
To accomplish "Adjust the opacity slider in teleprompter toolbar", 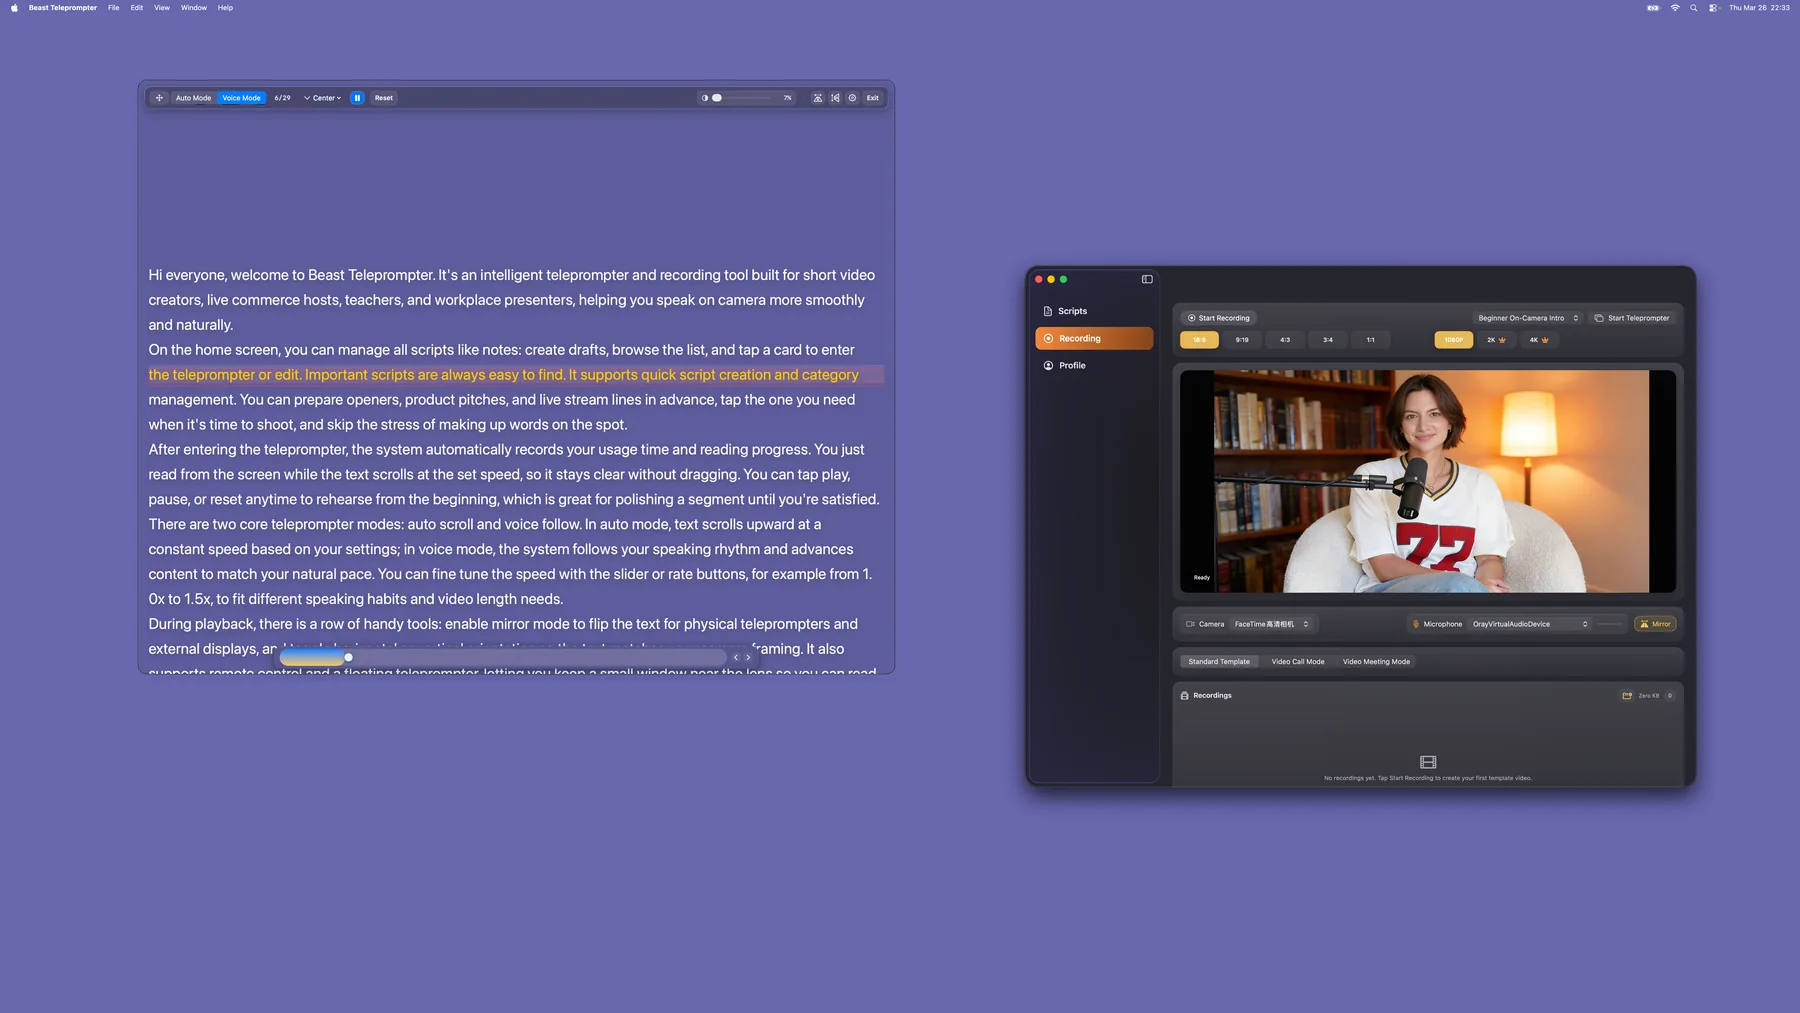I will pyautogui.click(x=718, y=98).
